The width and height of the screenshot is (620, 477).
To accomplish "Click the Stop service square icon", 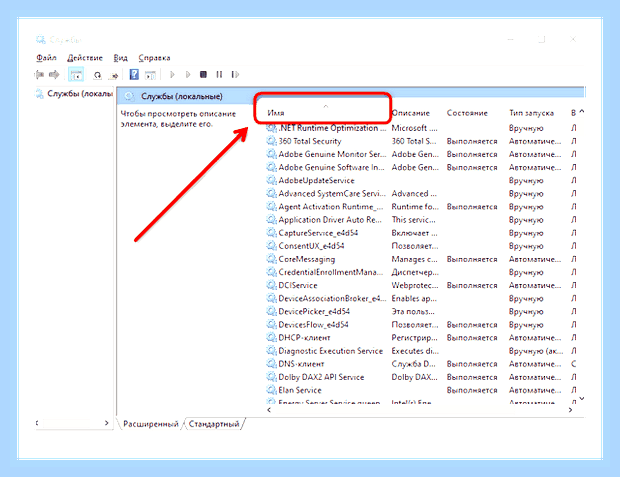I will [203, 74].
